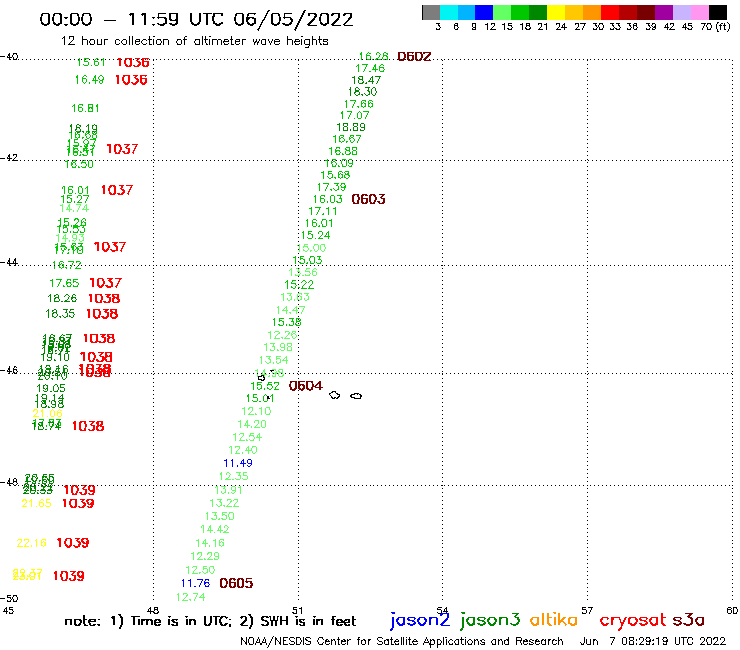The height and width of the screenshot is (650, 740).
Task: Click the yellow 24 ft legend swatch
Action: coord(556,12)
